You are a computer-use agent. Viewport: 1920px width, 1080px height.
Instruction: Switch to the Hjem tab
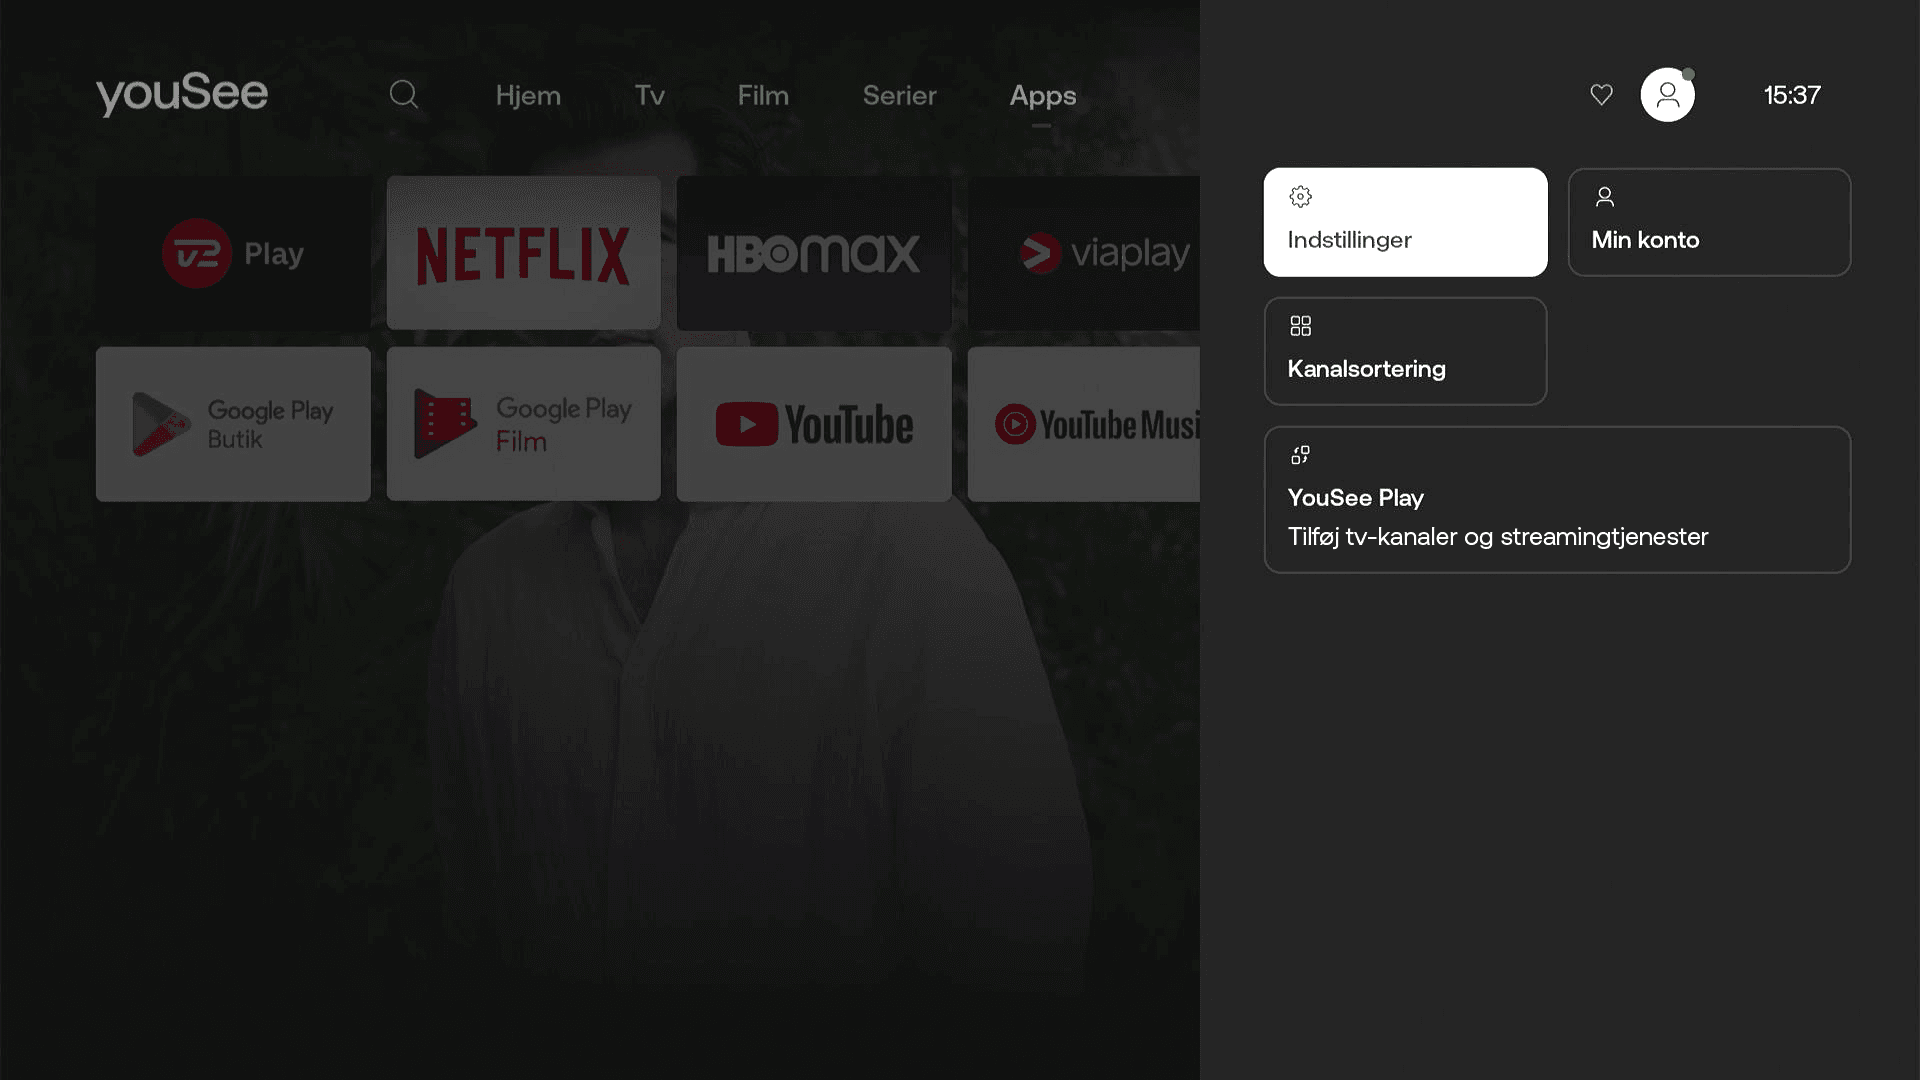click(528, 96)
